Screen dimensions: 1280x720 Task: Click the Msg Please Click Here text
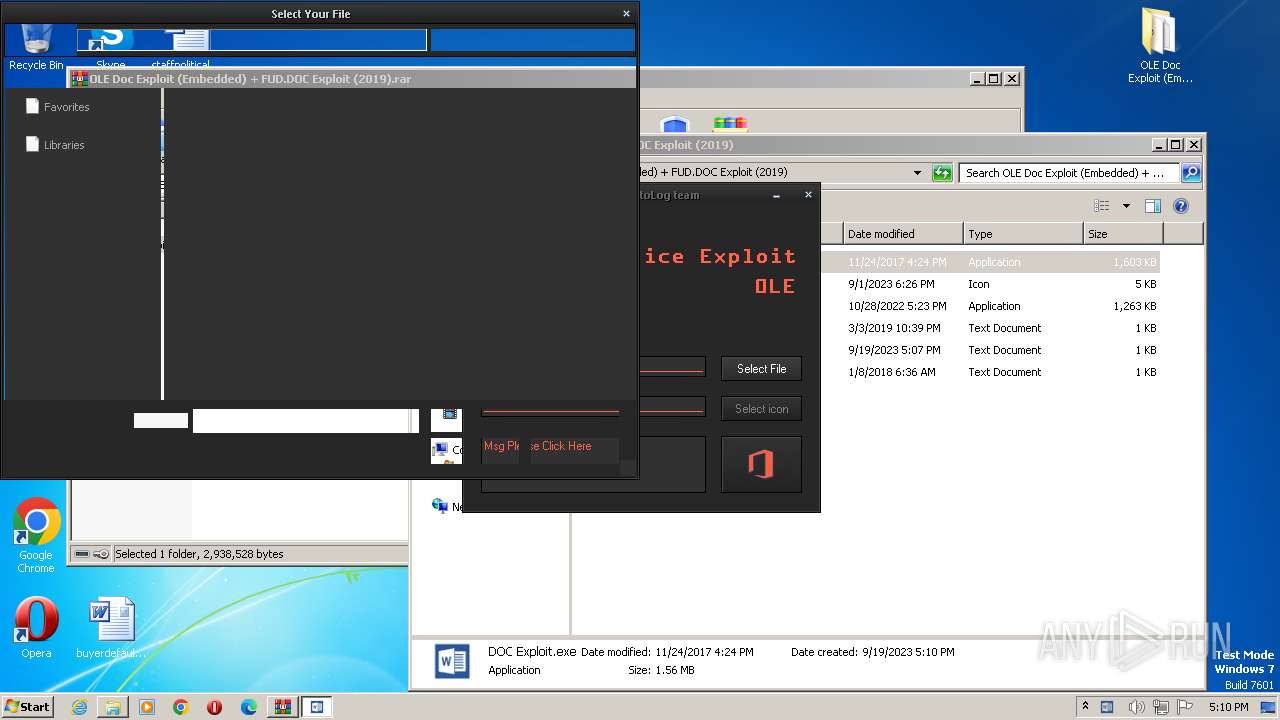point(537,446)
